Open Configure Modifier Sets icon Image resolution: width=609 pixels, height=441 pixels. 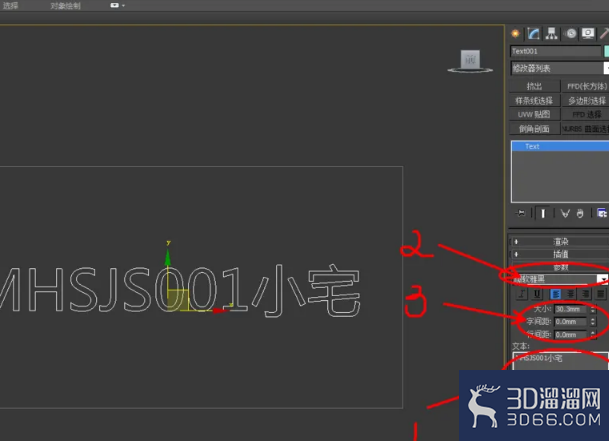(602, 213)
